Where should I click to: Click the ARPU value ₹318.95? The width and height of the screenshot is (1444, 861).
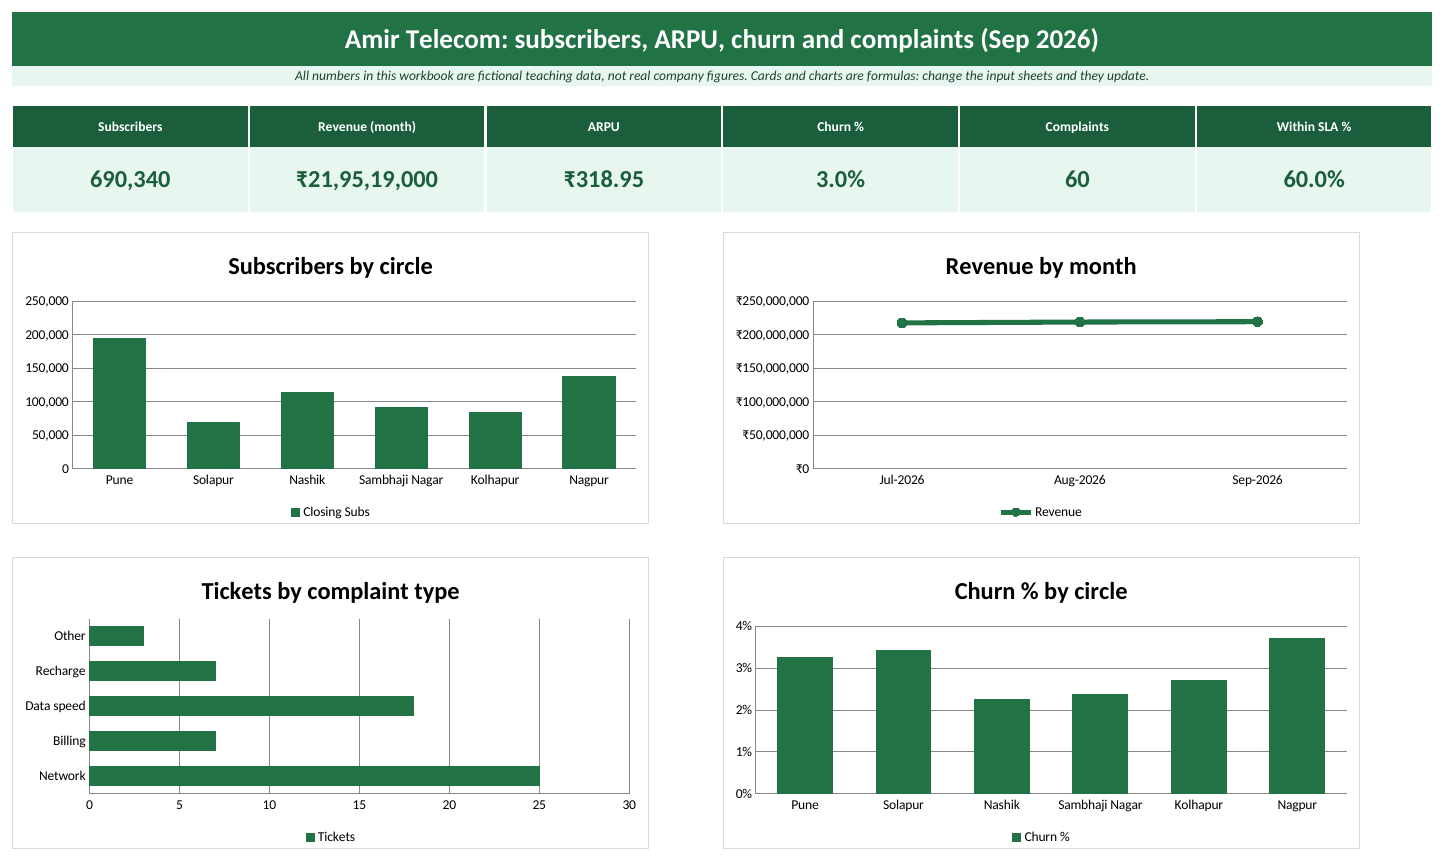[x=604, y=180]
